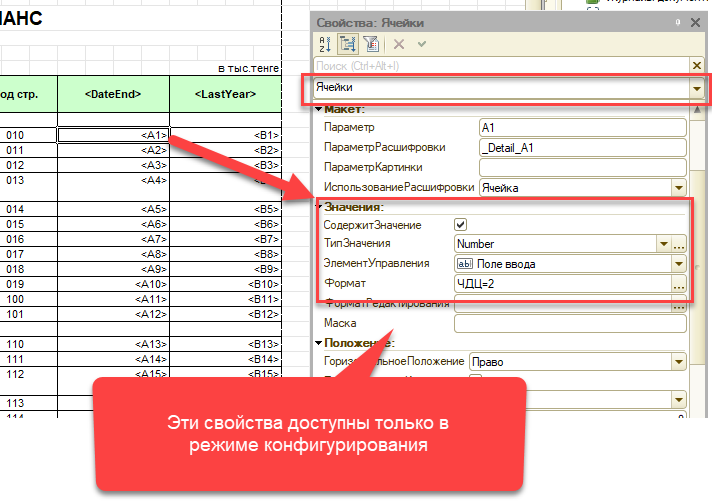
Task: Click the ellipsis button next to ТипЗначения
Action: (678, 244)
